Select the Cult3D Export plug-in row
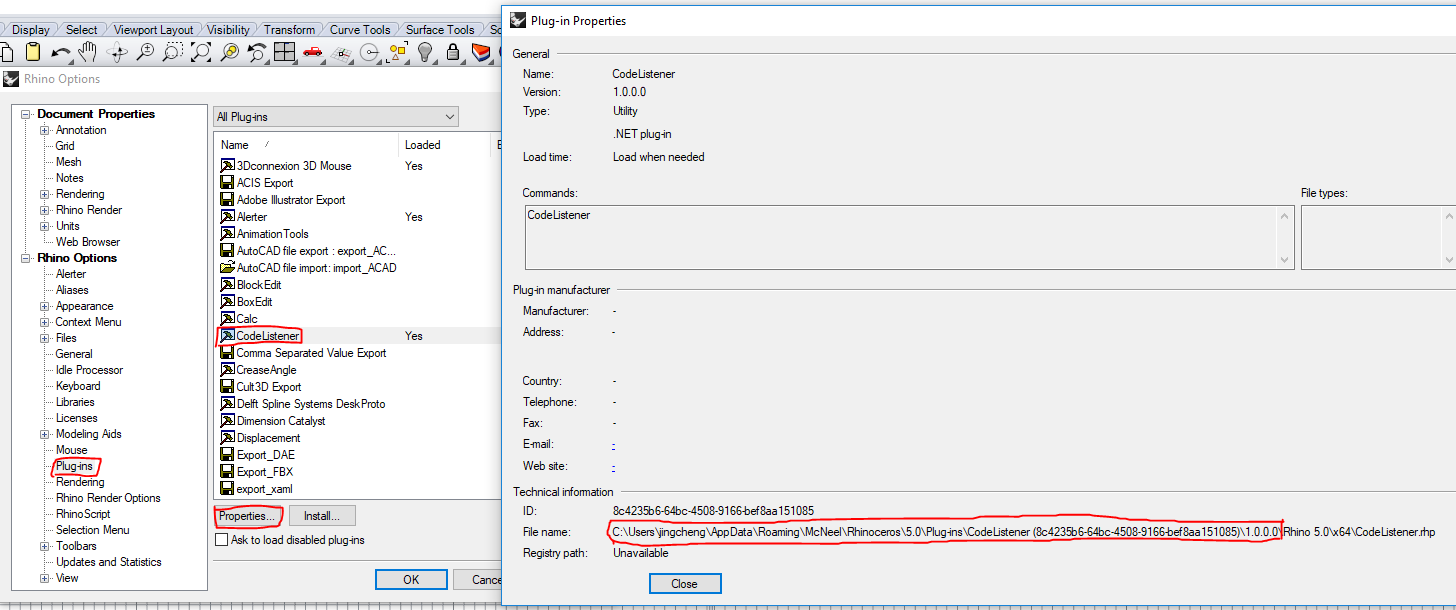The height and width of the screenshot is (610, 1456). coord(268,387)
